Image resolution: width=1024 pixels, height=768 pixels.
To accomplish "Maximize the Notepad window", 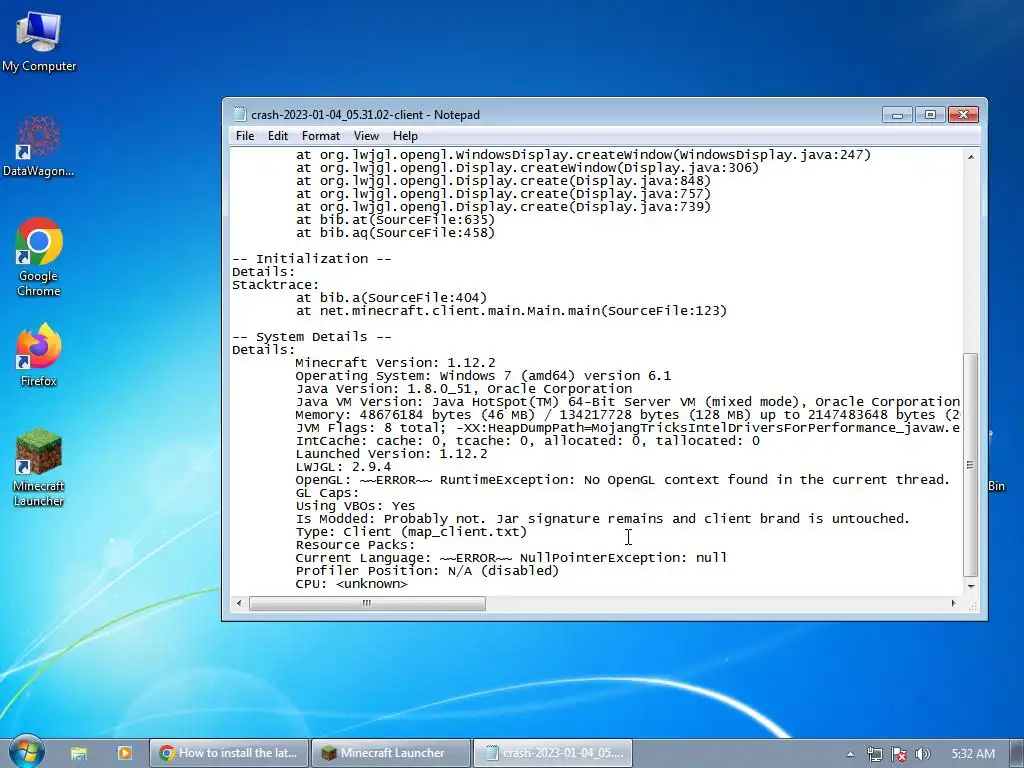I will point(930,115).
